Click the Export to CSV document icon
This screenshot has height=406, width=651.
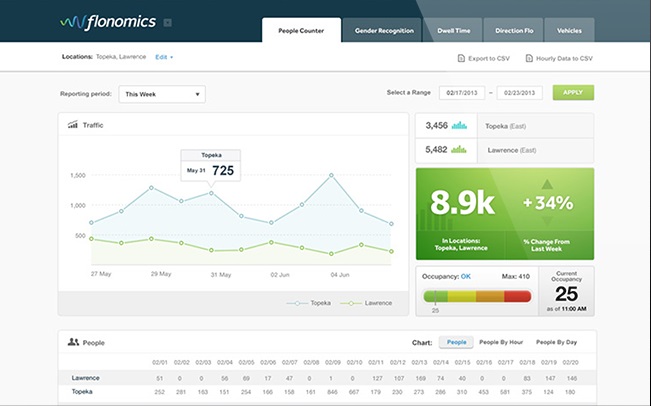tap(461, 58)
